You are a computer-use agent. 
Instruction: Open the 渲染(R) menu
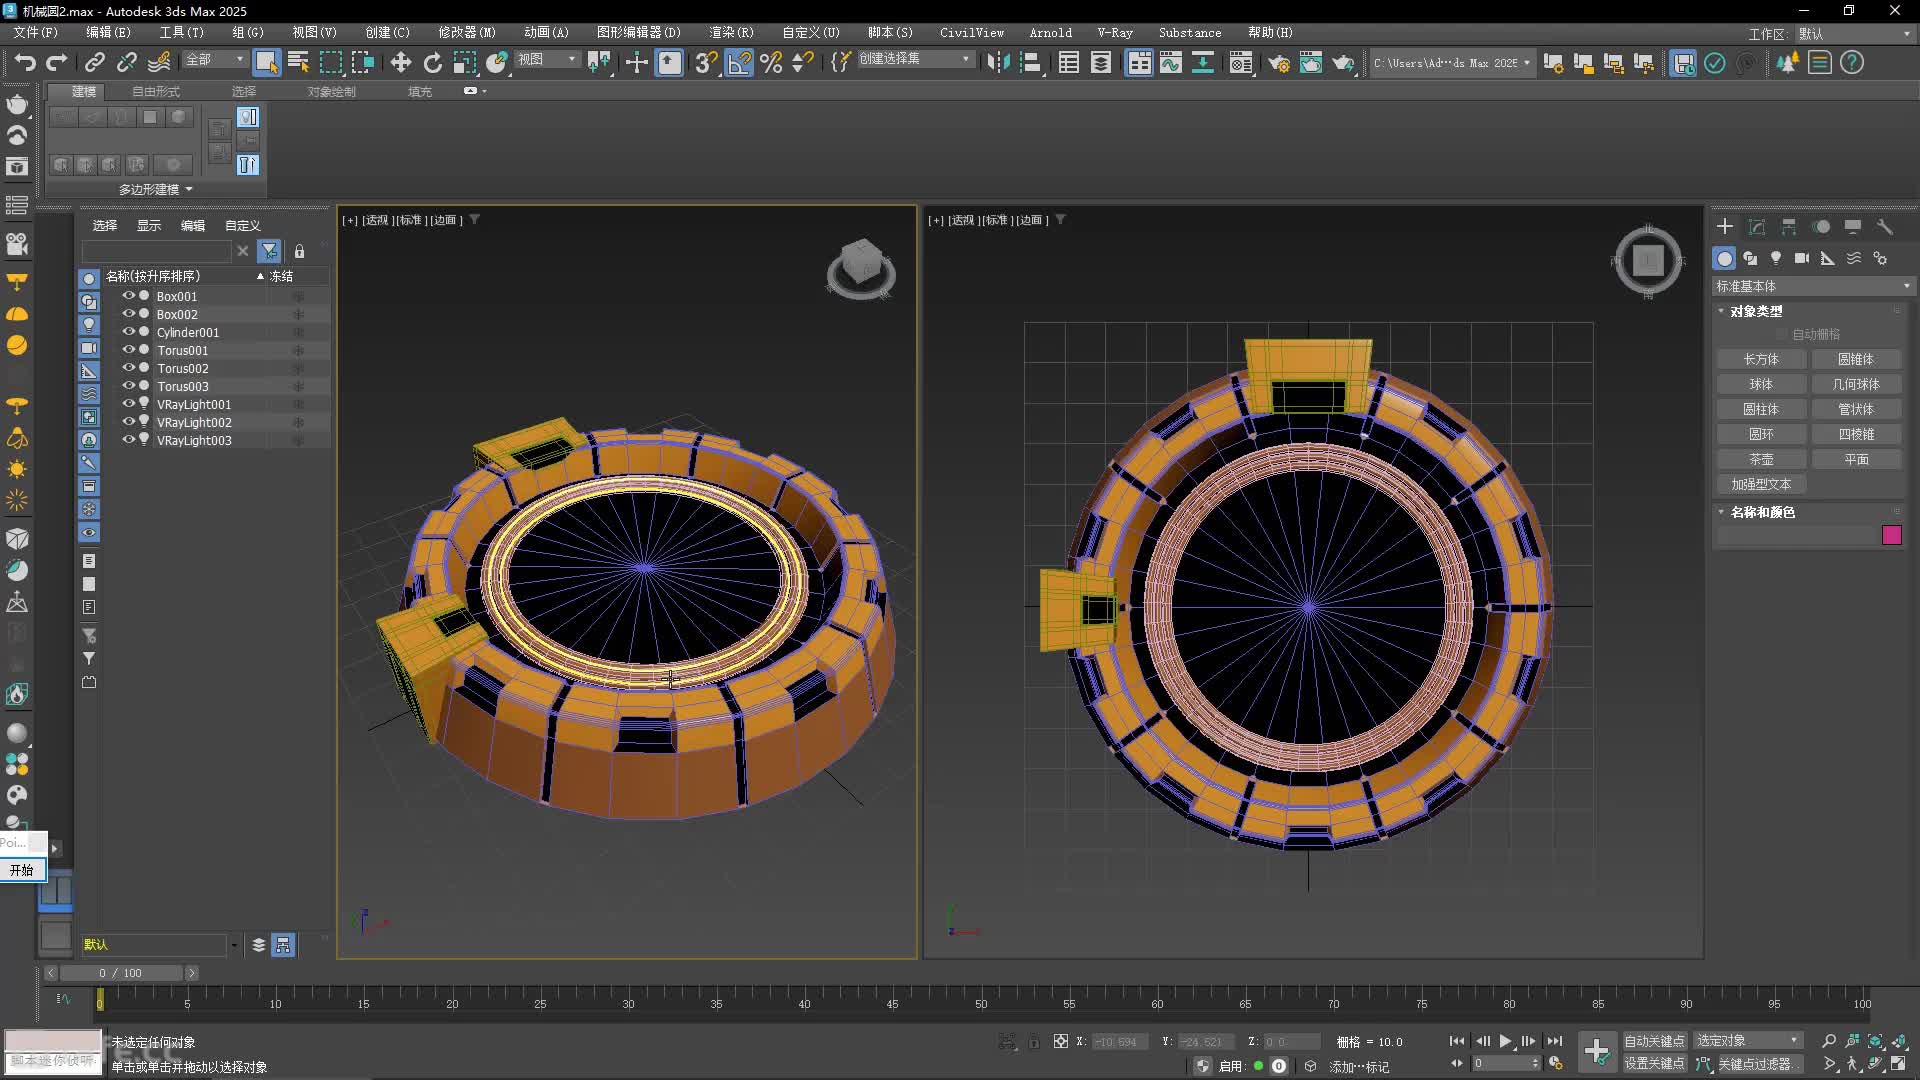[731, 33]
